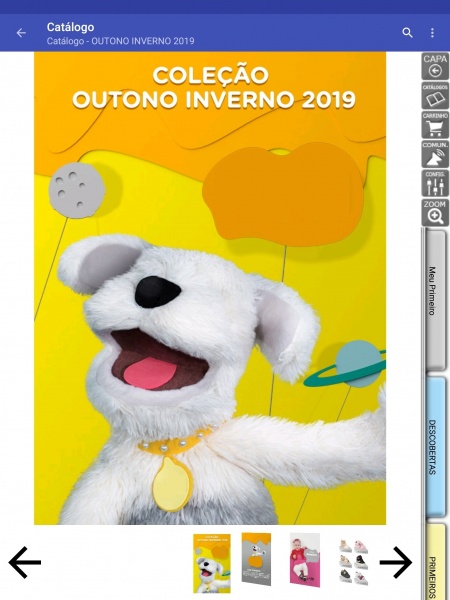
Task: Select the PRIMEIROS side tab
Action: (x=434, y=562)
